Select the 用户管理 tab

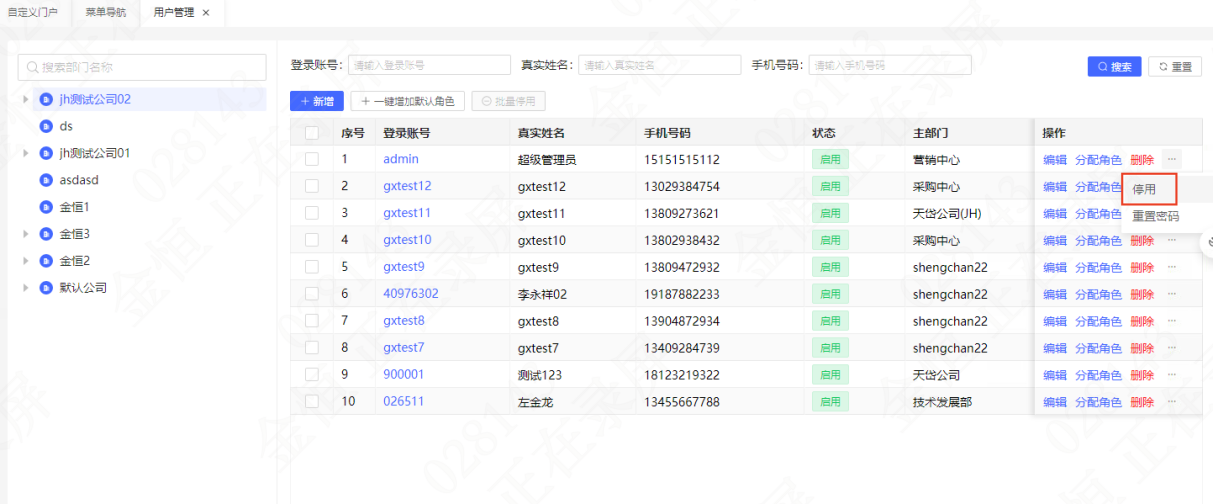174,13
